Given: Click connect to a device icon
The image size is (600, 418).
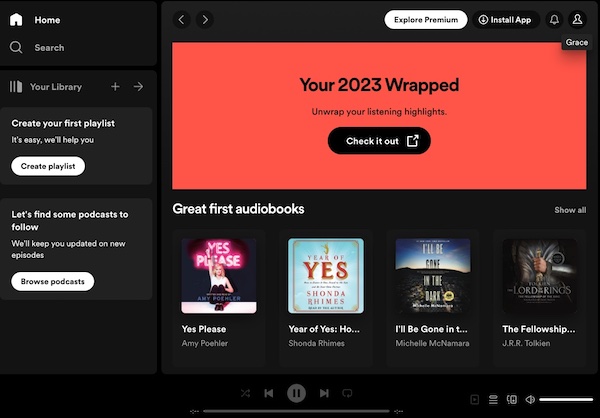Looking at the screenshot, I should tap(511, 400).
